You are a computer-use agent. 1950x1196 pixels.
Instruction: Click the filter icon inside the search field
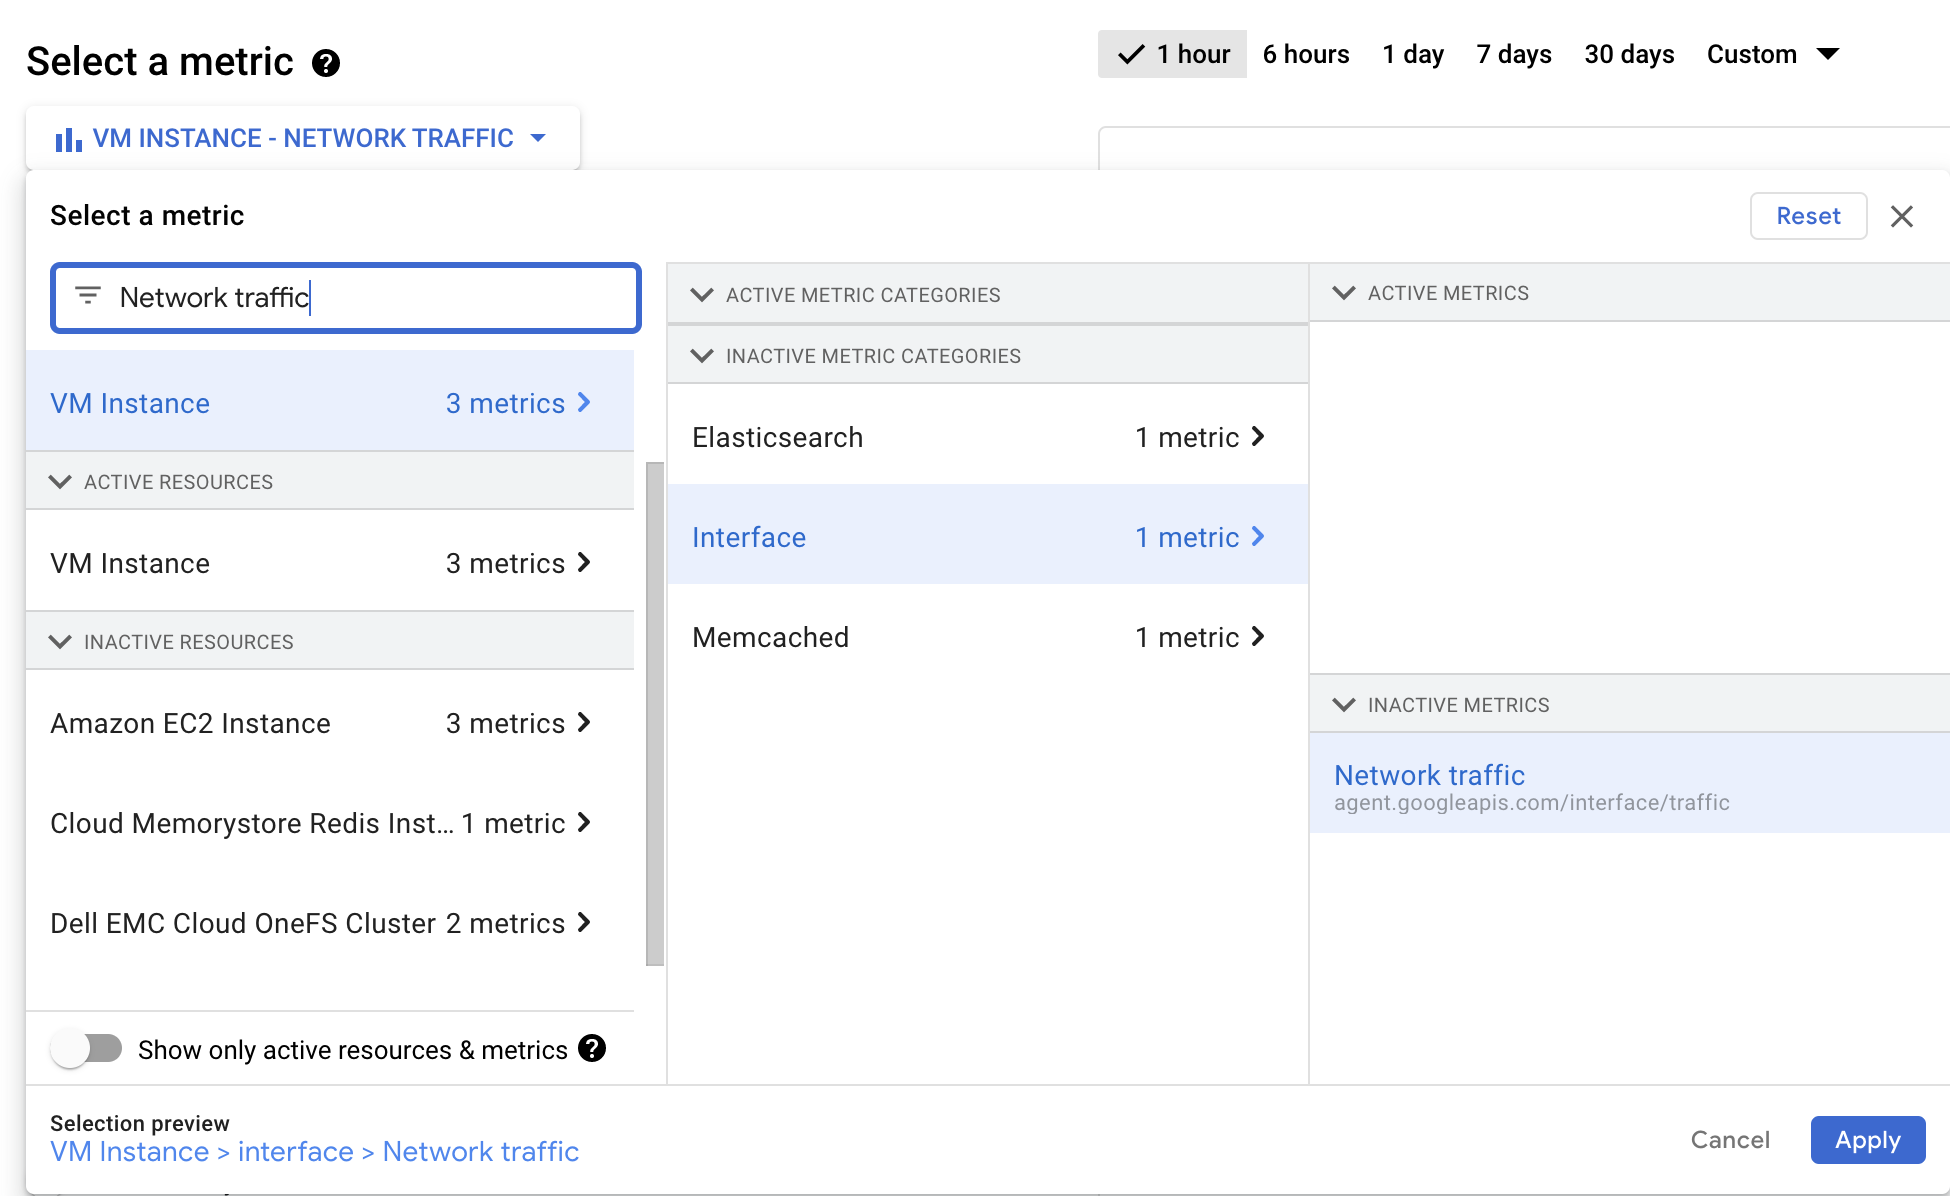point(87,297)
